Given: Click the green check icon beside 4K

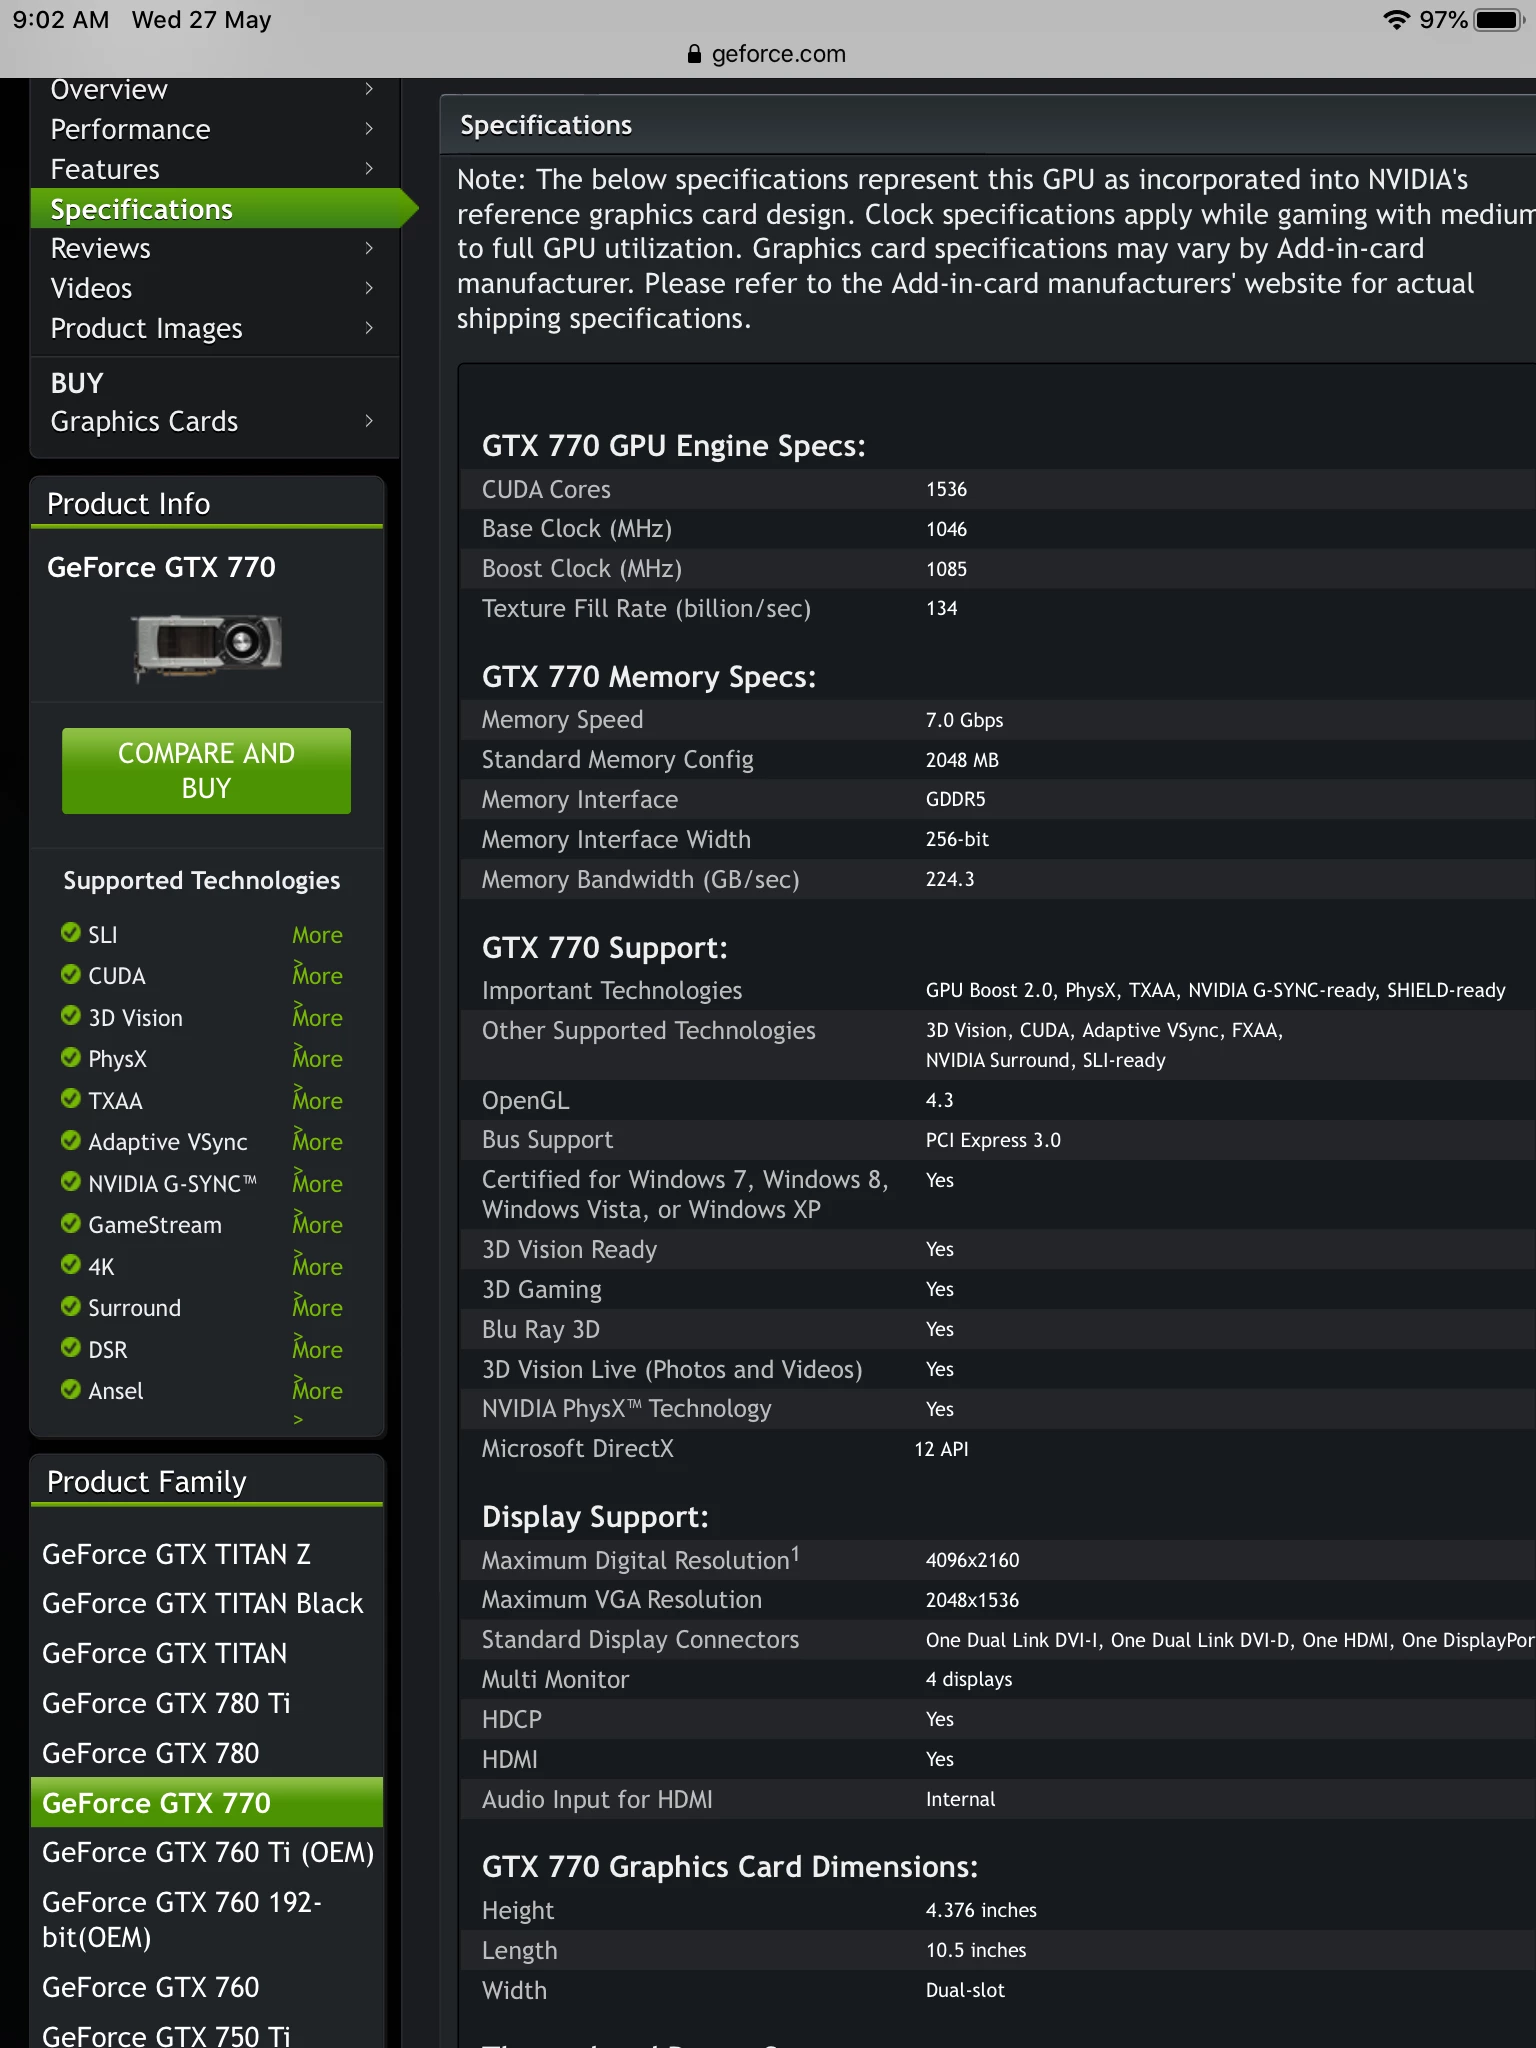Looking at the screenshot, I should point(70,1264).
